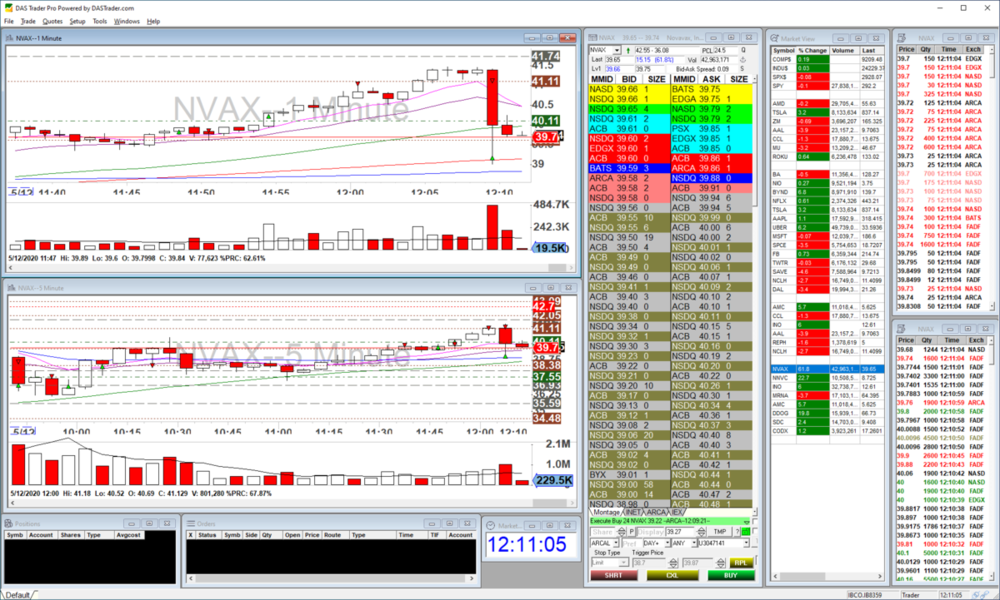Open the Trade menu
Image resolution: width=1000 pixels, height=600 pixels.
click(x=28, y=21)
